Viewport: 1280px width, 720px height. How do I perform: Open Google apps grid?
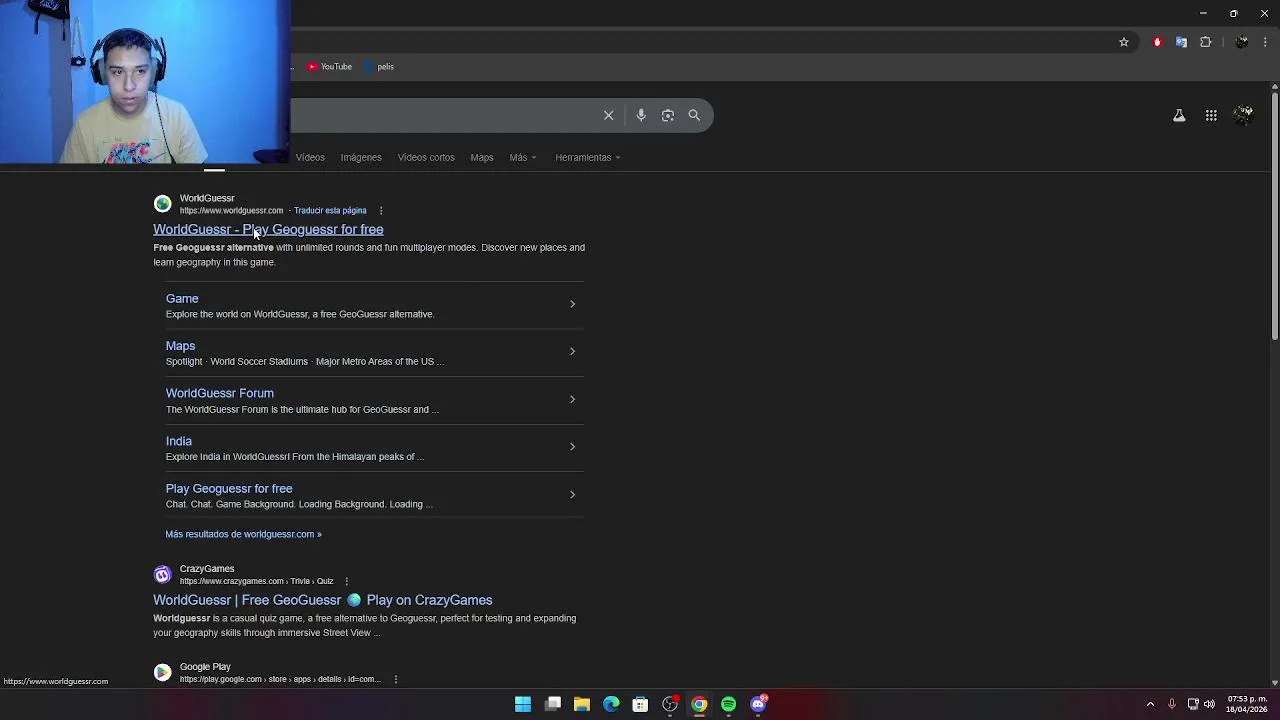click(1211, 116)
